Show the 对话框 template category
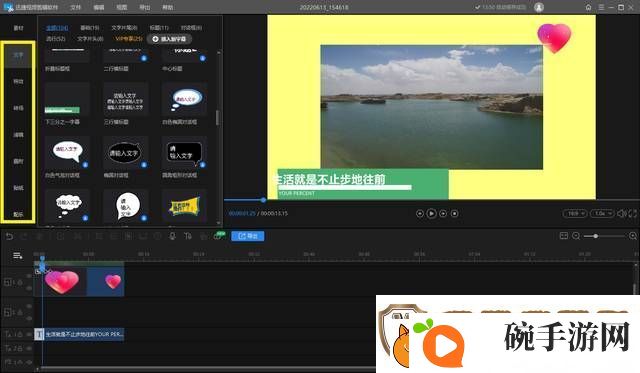Screen dimensions: 640x373 [191, 28]
